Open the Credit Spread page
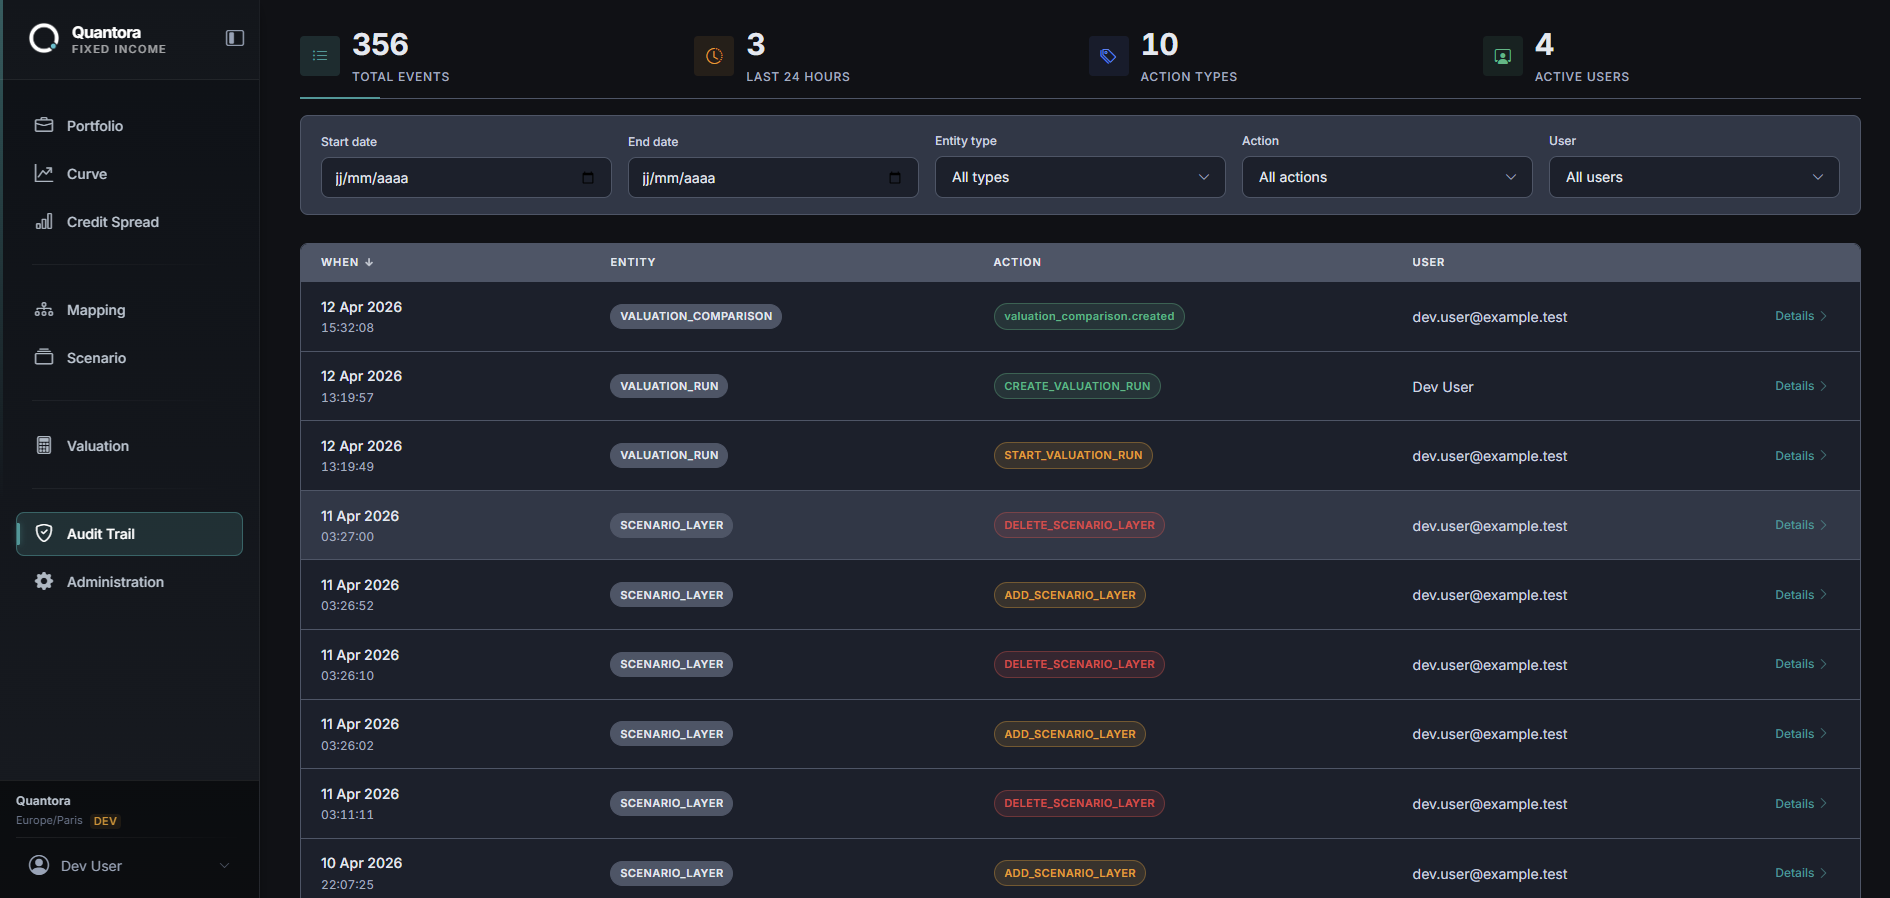The height and width of the screenshot is (898, 1890). pyautogui.click(x=112, y=222)
